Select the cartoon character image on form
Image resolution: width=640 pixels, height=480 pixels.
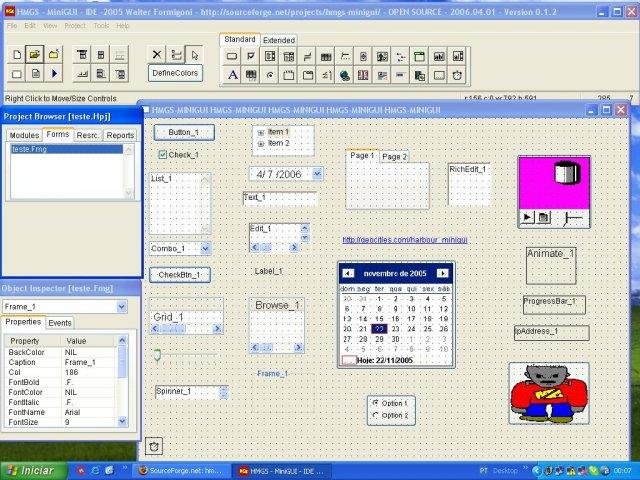pos(549,393)
